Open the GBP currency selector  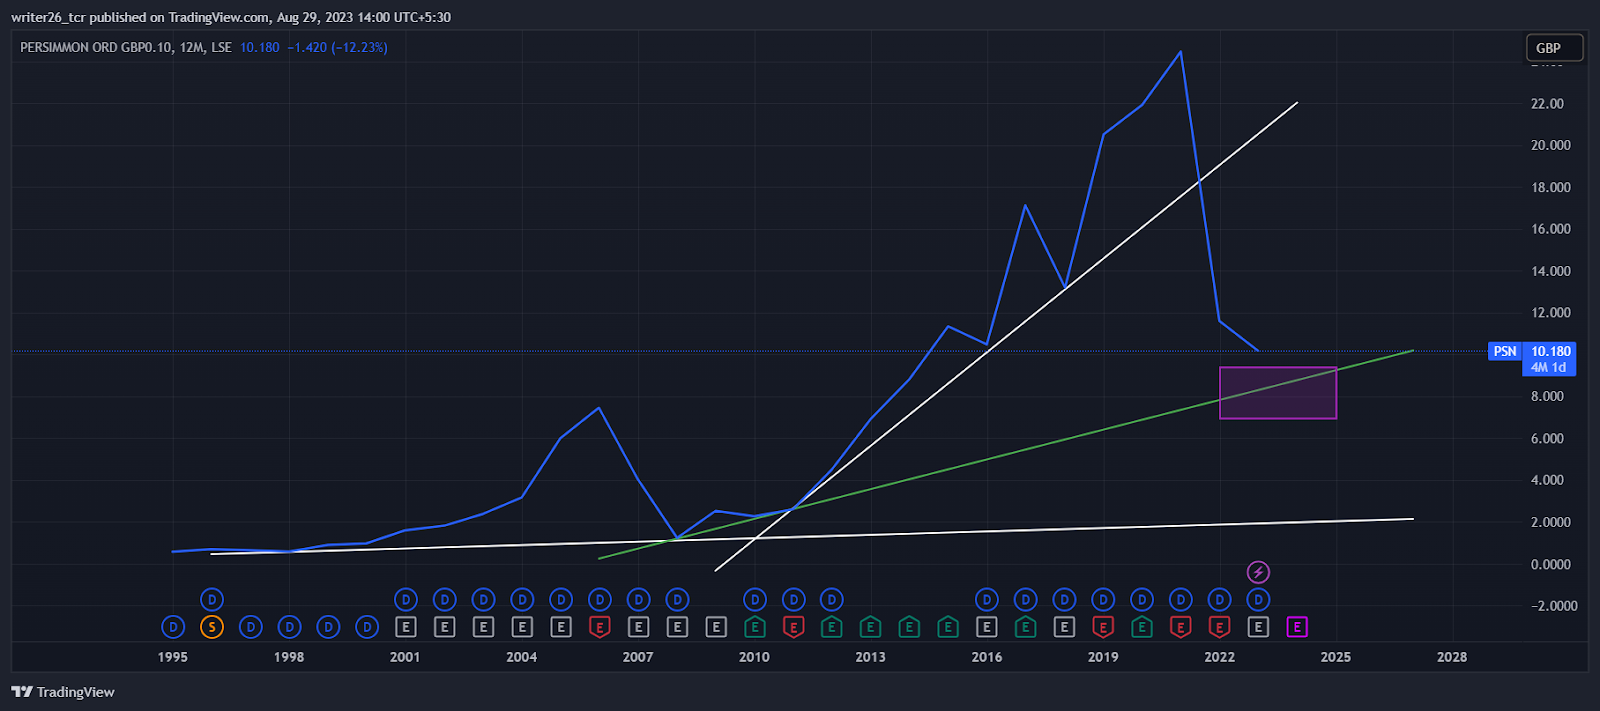click(1553, 47)
